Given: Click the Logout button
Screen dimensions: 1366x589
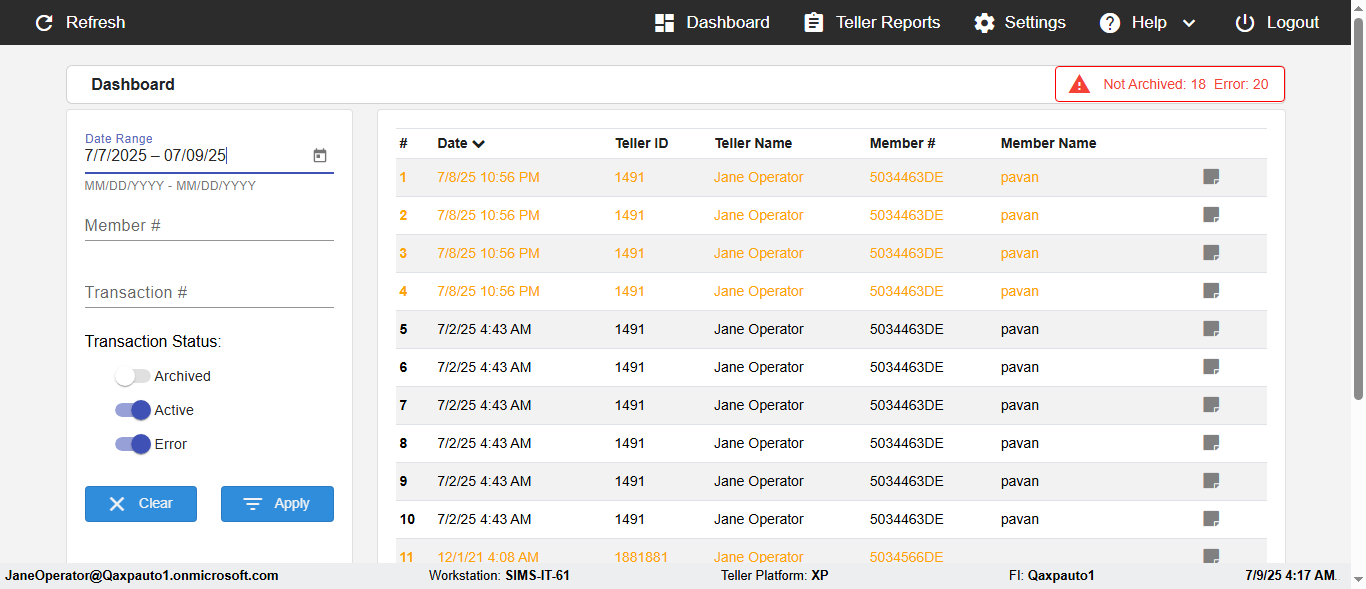Looking at the screenshot, I should 1277,22.
